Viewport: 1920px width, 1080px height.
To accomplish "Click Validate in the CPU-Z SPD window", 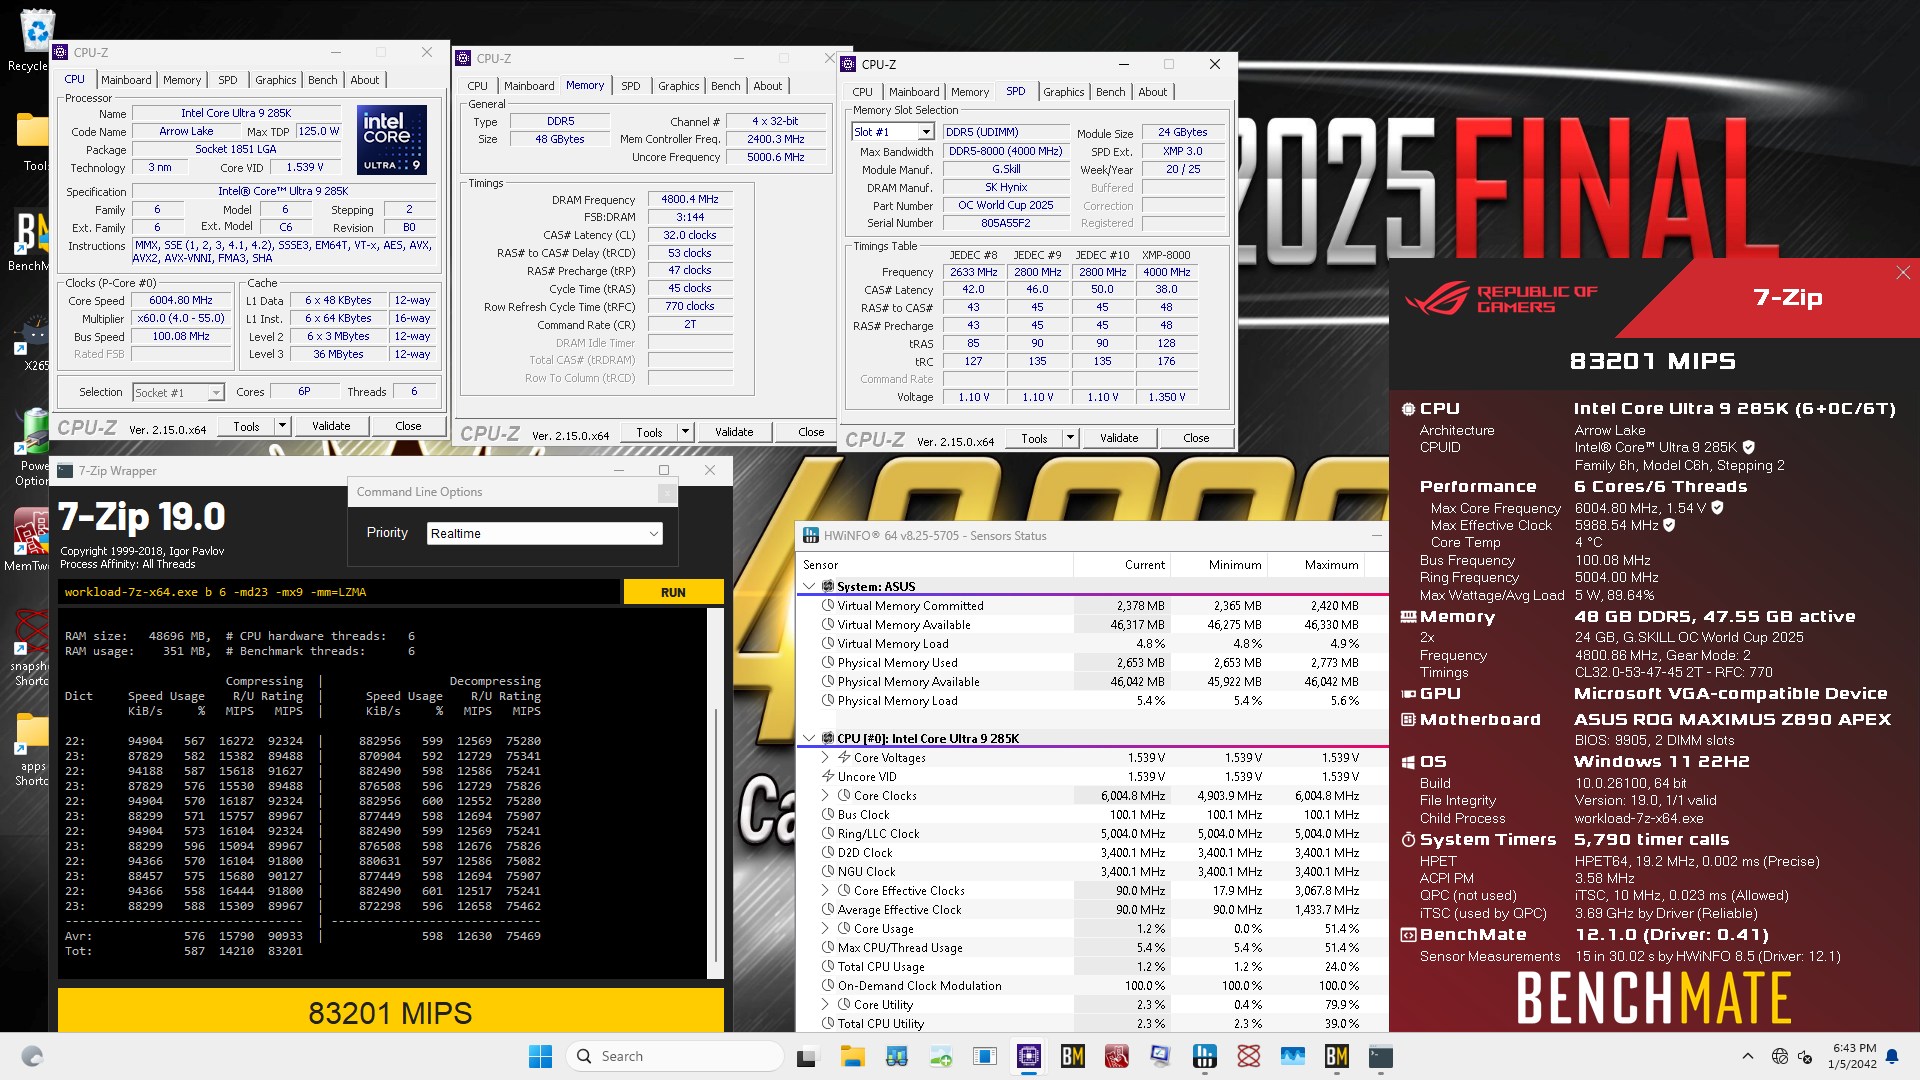I will coord(1119,438).
